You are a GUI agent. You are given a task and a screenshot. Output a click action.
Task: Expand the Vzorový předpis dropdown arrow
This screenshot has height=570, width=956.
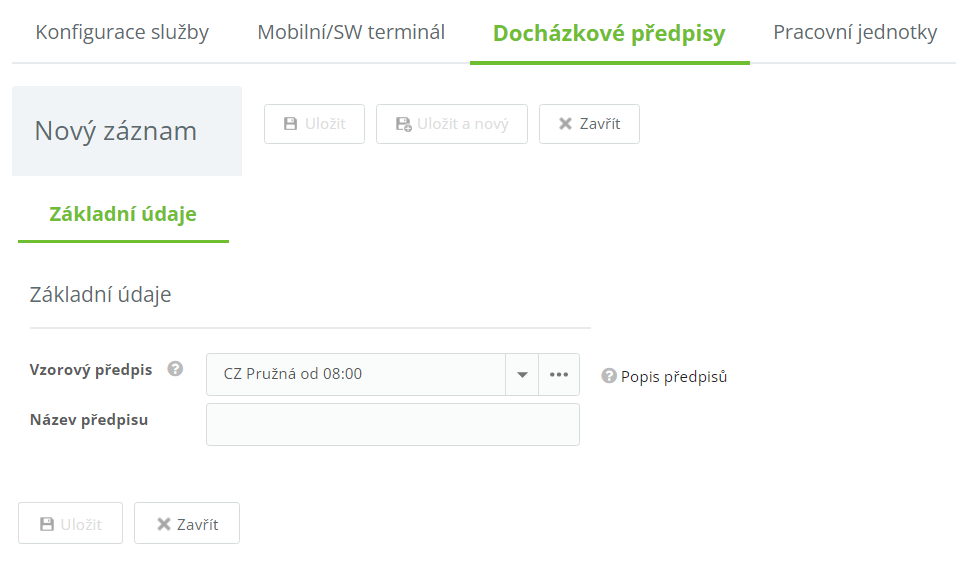click(x=522, y=374)
